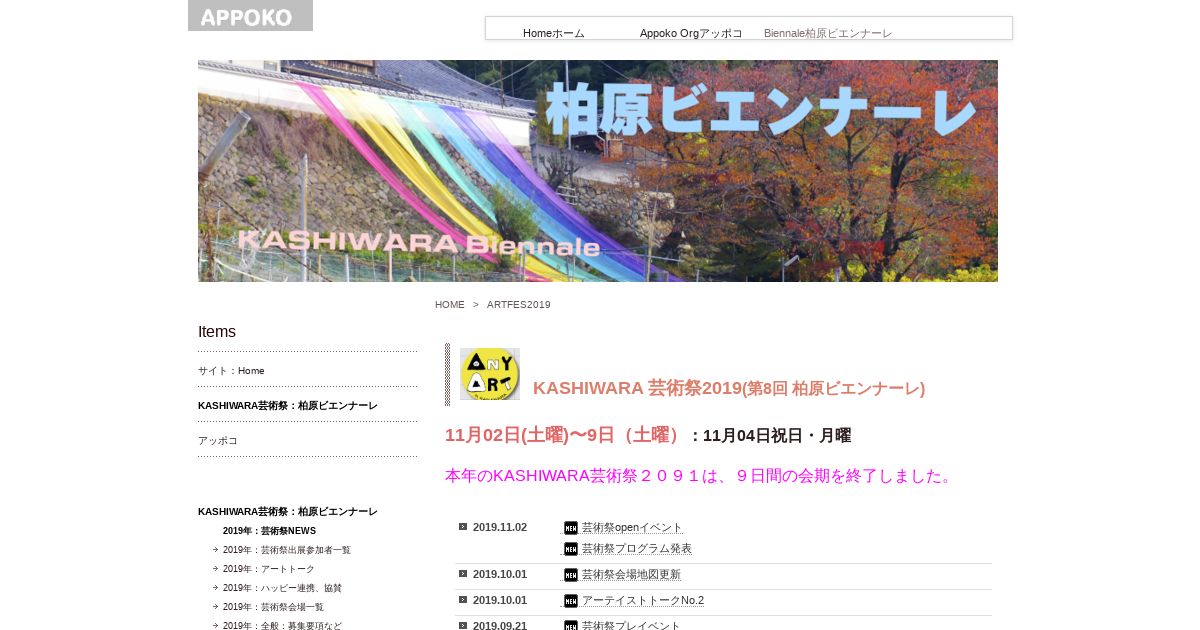Open KASHIWARA芸術祭：柏原ビエンナーレ item under Items
1200x630 pixels.
pos(288,406)
